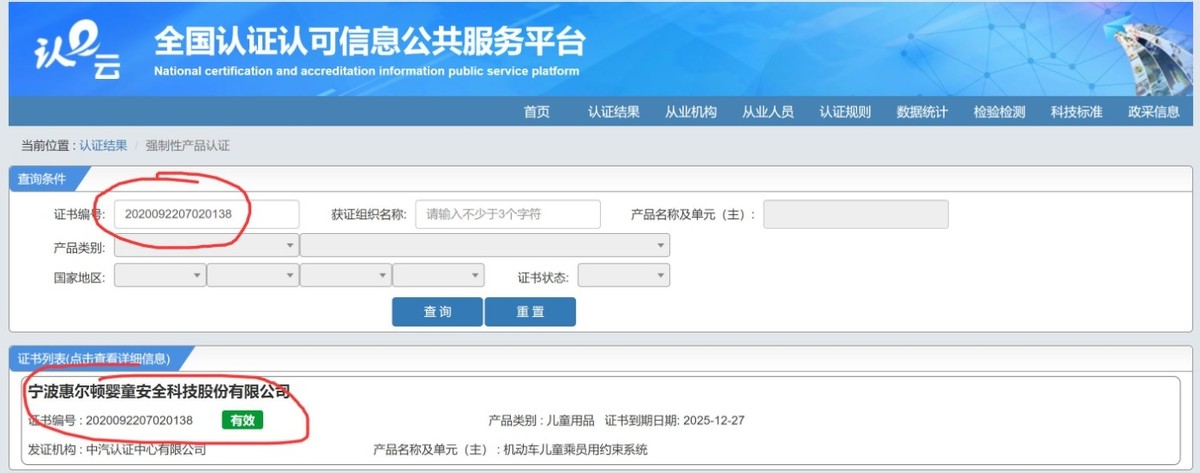Click the 产品名称及单元（主）input field

856,214
